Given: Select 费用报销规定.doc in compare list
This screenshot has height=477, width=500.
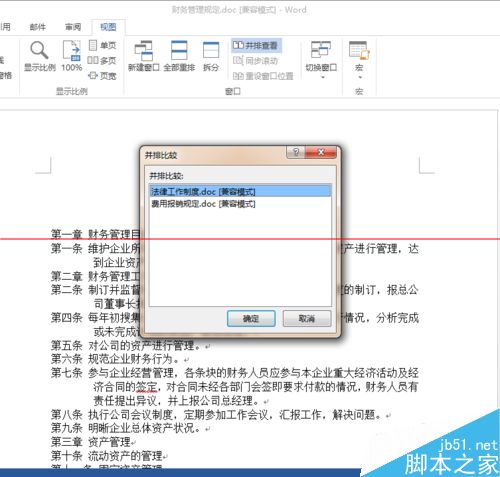Looking at the screenshot, I should click(x=240, y=203).
